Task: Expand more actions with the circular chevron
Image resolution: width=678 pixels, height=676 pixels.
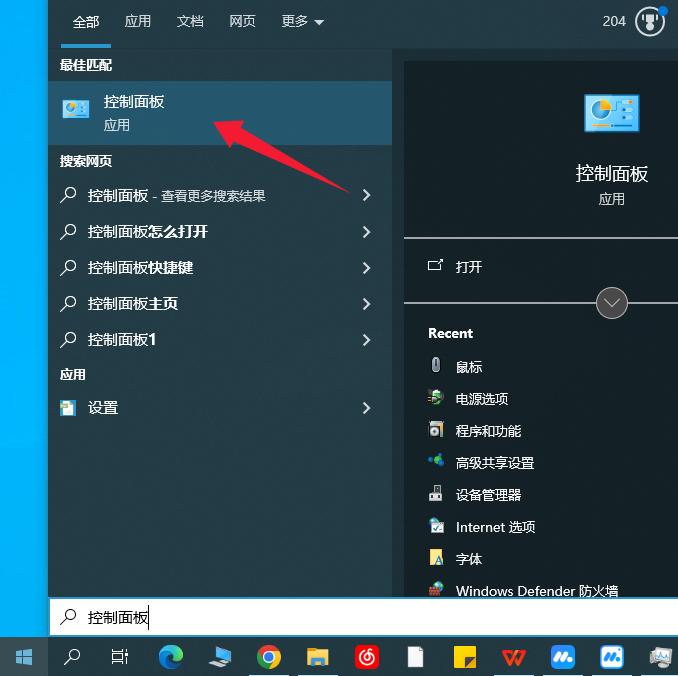Action: click(x=611, y=302)
